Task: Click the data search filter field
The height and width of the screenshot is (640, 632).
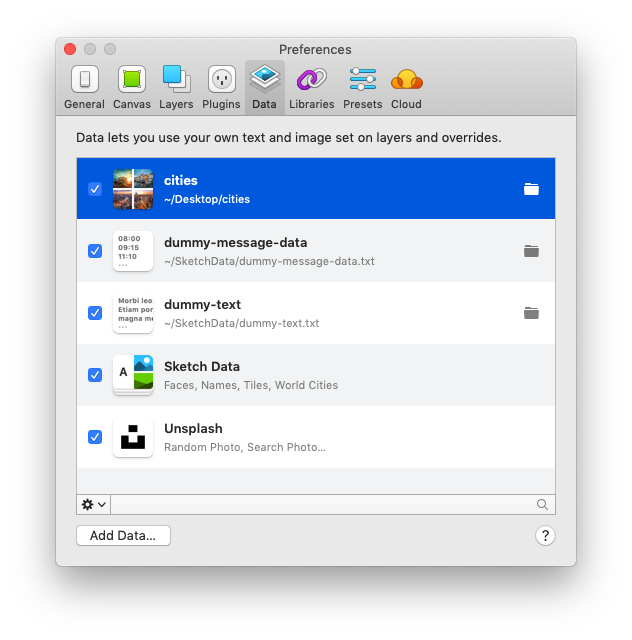Action: (330, 505)
